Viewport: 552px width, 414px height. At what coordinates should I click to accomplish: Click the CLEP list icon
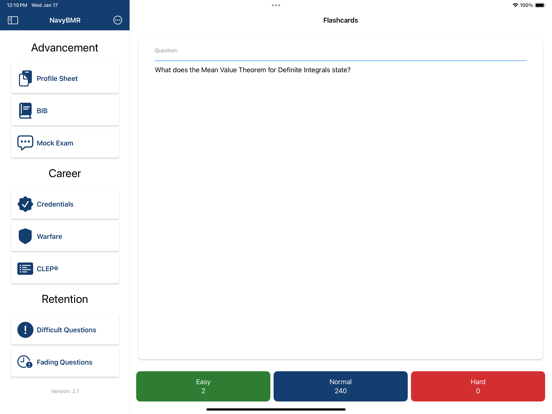tap(25, 269)
